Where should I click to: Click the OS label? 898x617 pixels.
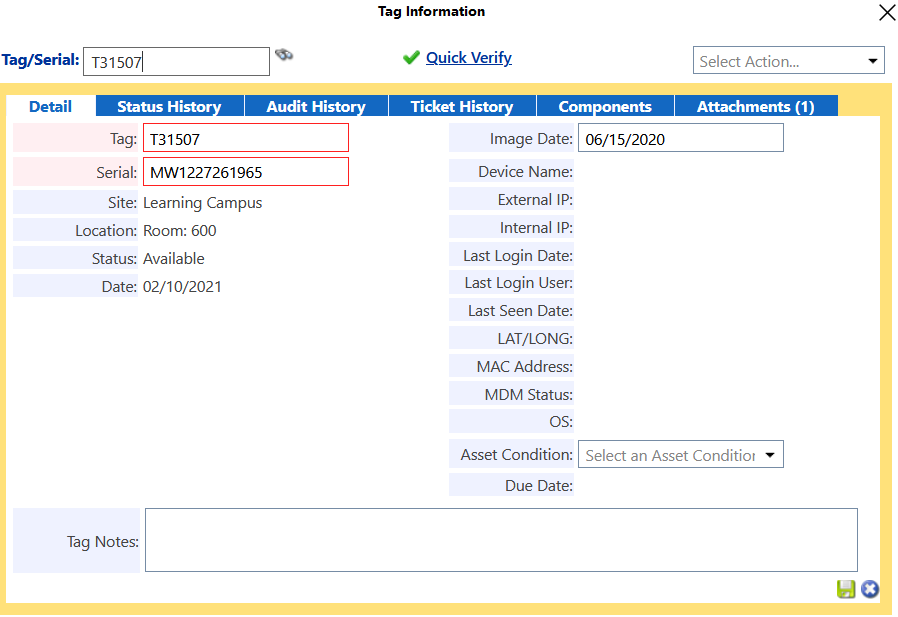(561, 422)
